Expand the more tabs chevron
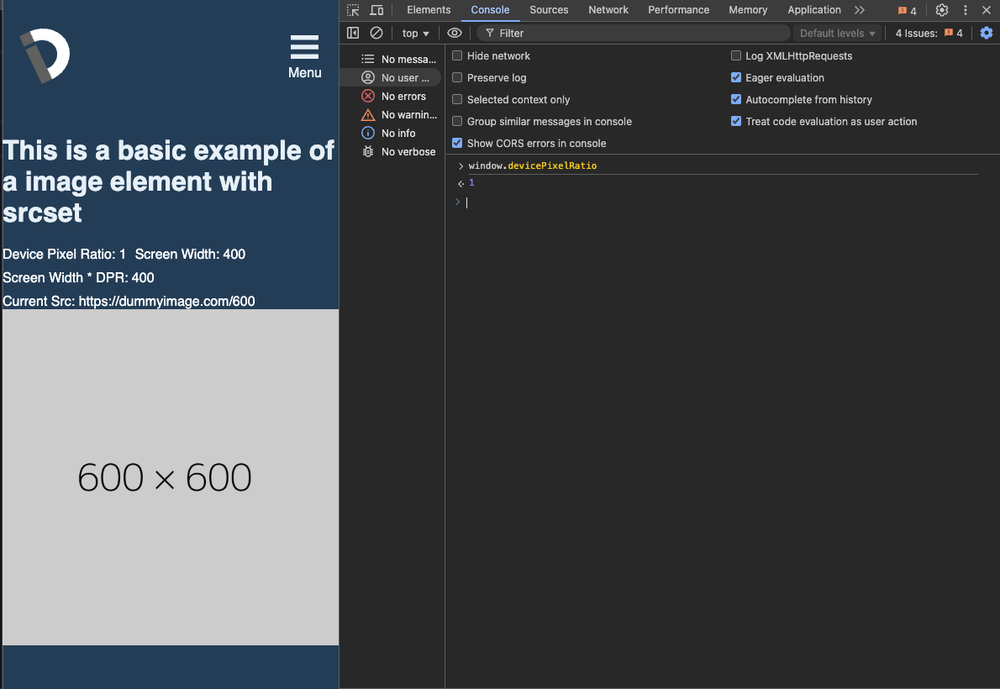The width and height of the screenshot is (1000, 689). click(859, 10)
